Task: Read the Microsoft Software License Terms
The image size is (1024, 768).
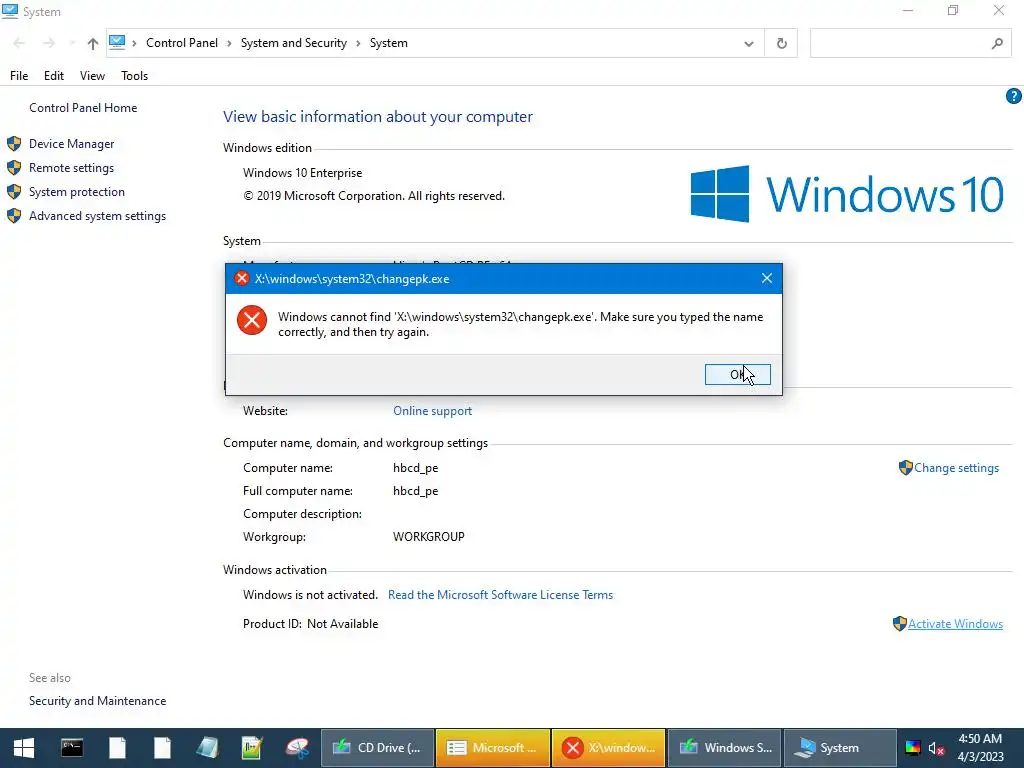Action: 500,595
